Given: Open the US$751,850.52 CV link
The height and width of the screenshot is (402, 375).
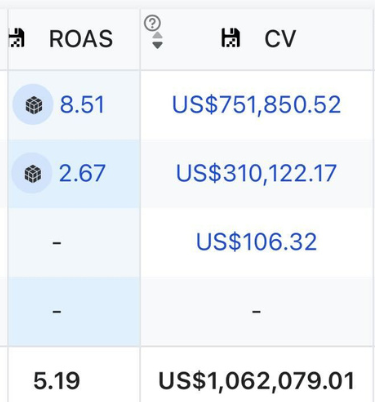Looking at the screenshot, I should click(256, 105).
